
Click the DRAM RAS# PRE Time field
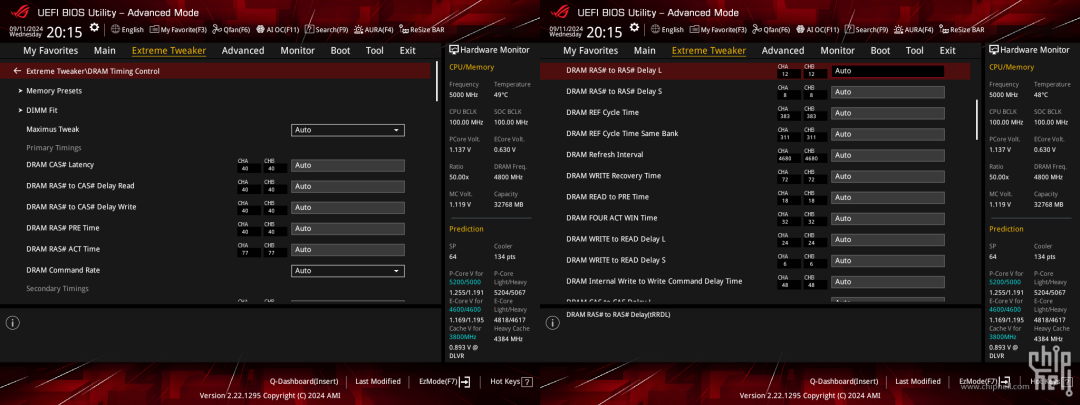(x=348, y=228)
